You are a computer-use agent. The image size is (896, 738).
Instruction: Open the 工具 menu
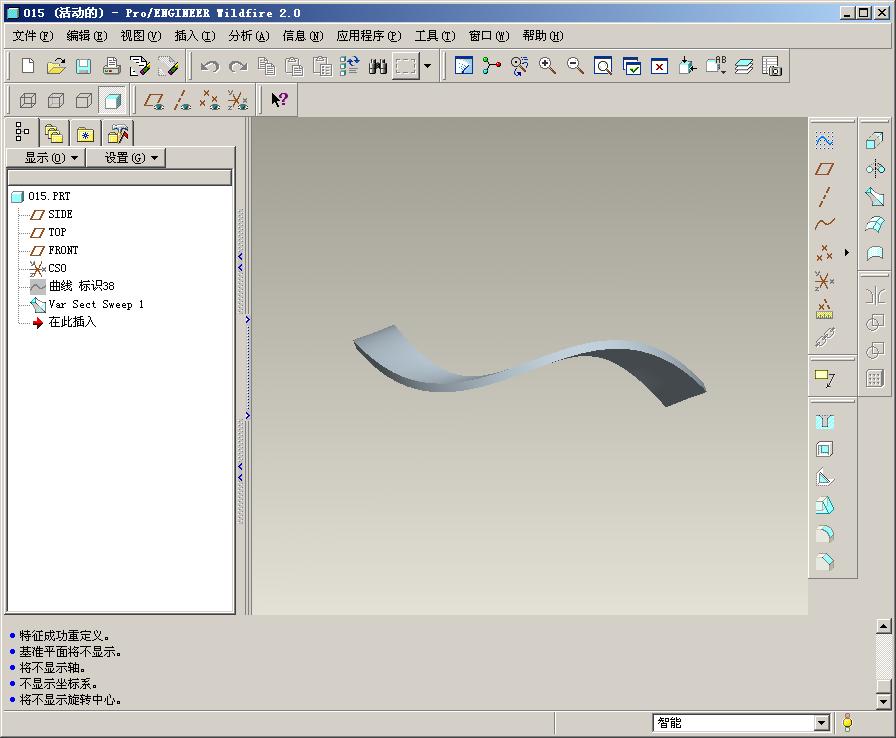click(434, 36)
